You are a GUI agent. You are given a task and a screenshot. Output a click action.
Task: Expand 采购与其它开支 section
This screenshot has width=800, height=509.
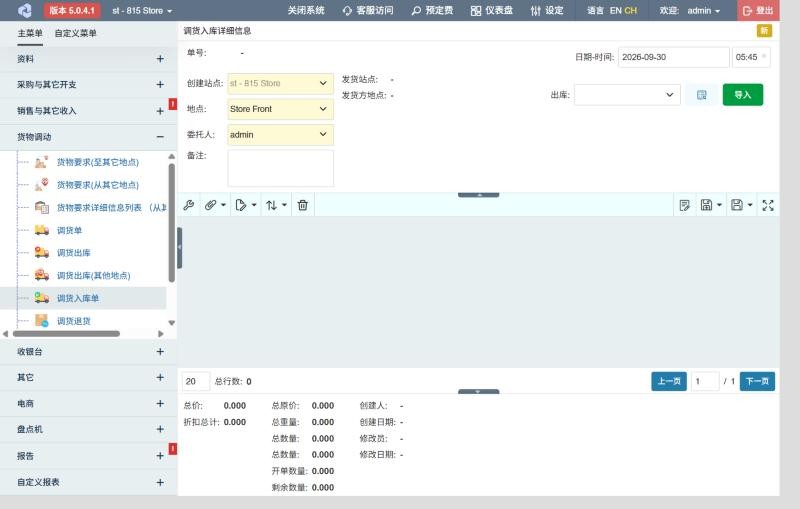(x=89, y=84)
